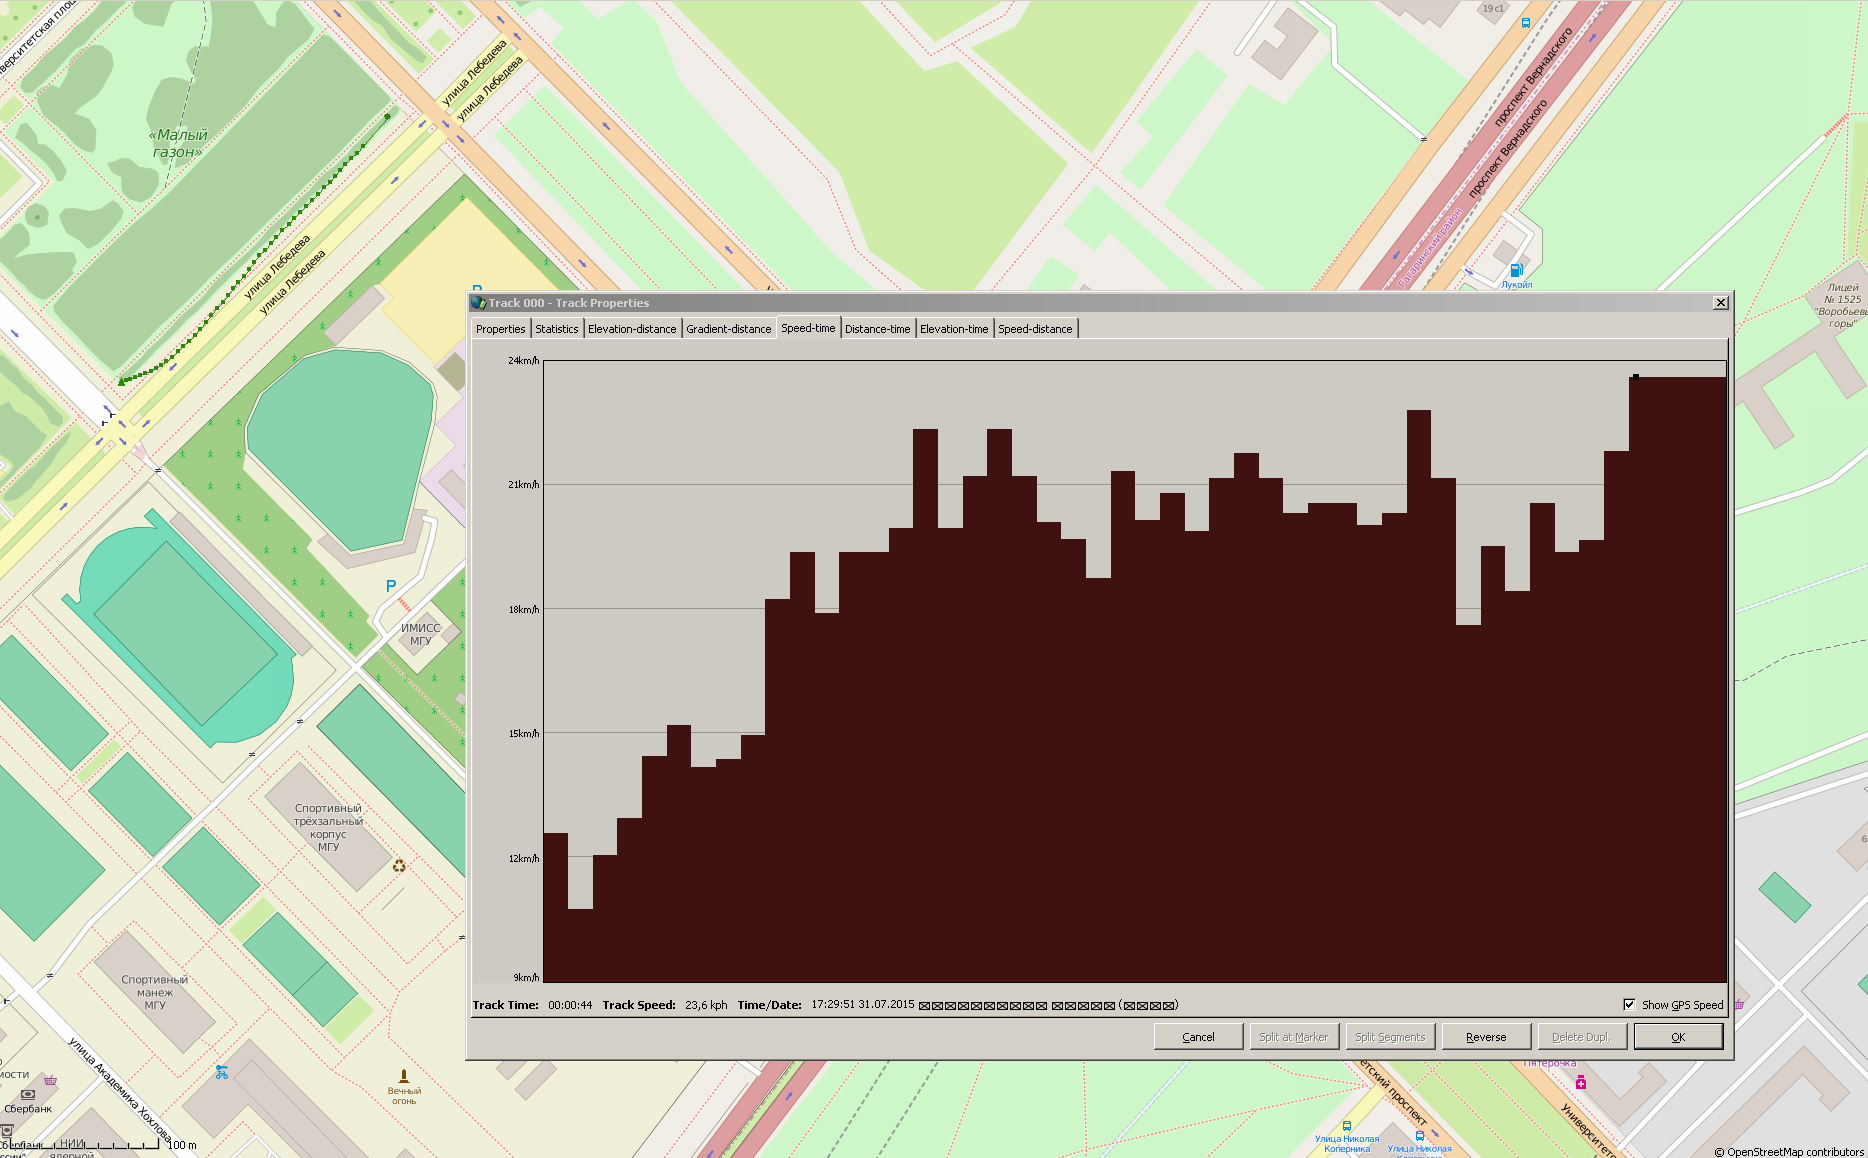Open the Statistics tab
The width and height of the screenshot is (1868, 1158).
(x=556, y=329)
